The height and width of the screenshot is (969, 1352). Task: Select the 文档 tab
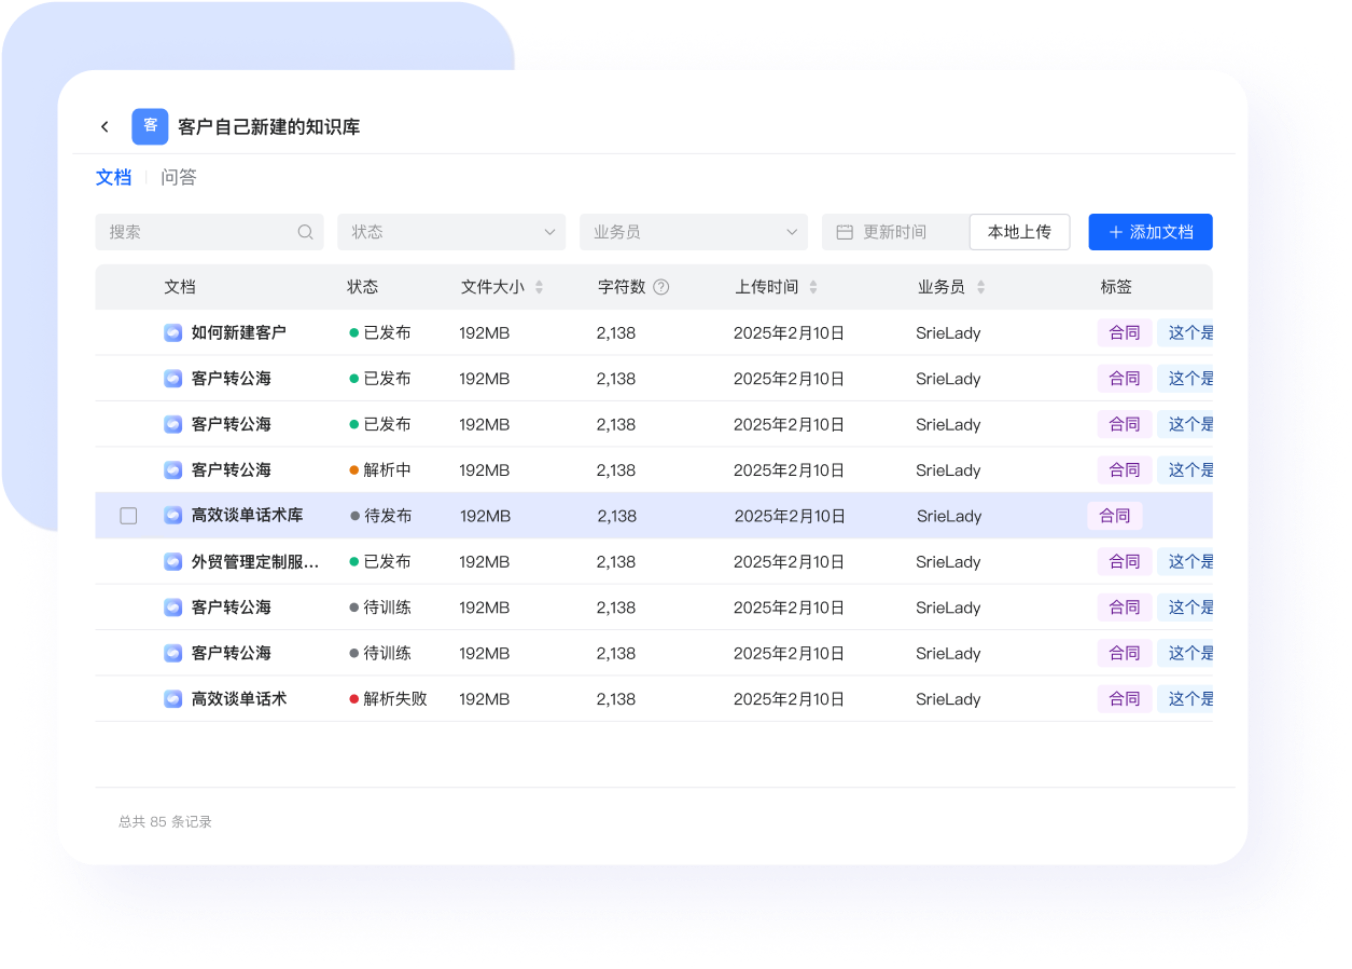pyautogui.click(x=113, y=177)
